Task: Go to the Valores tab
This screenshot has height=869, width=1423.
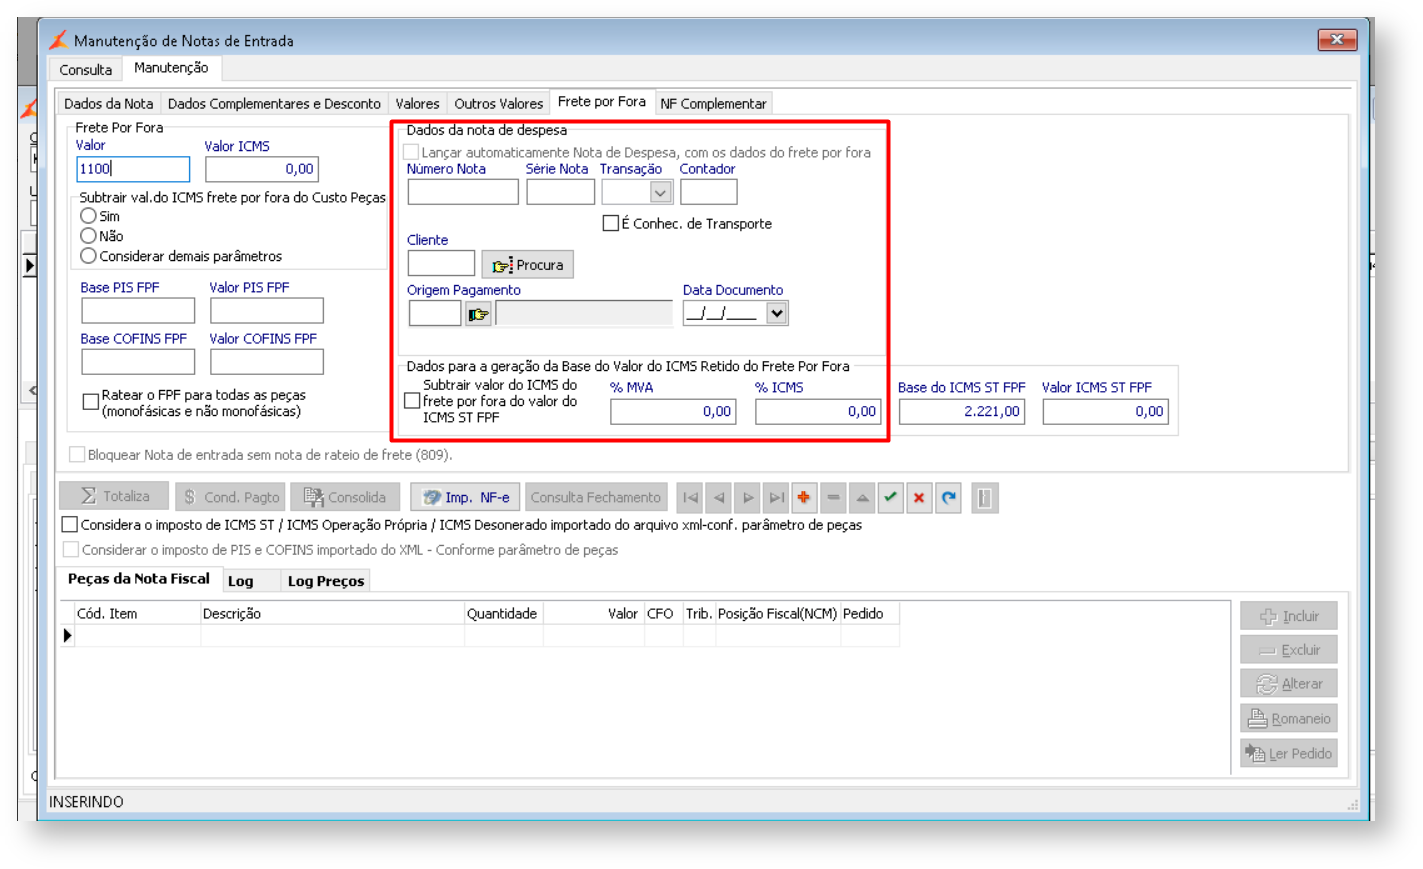Action: click(x=417, y=104)
